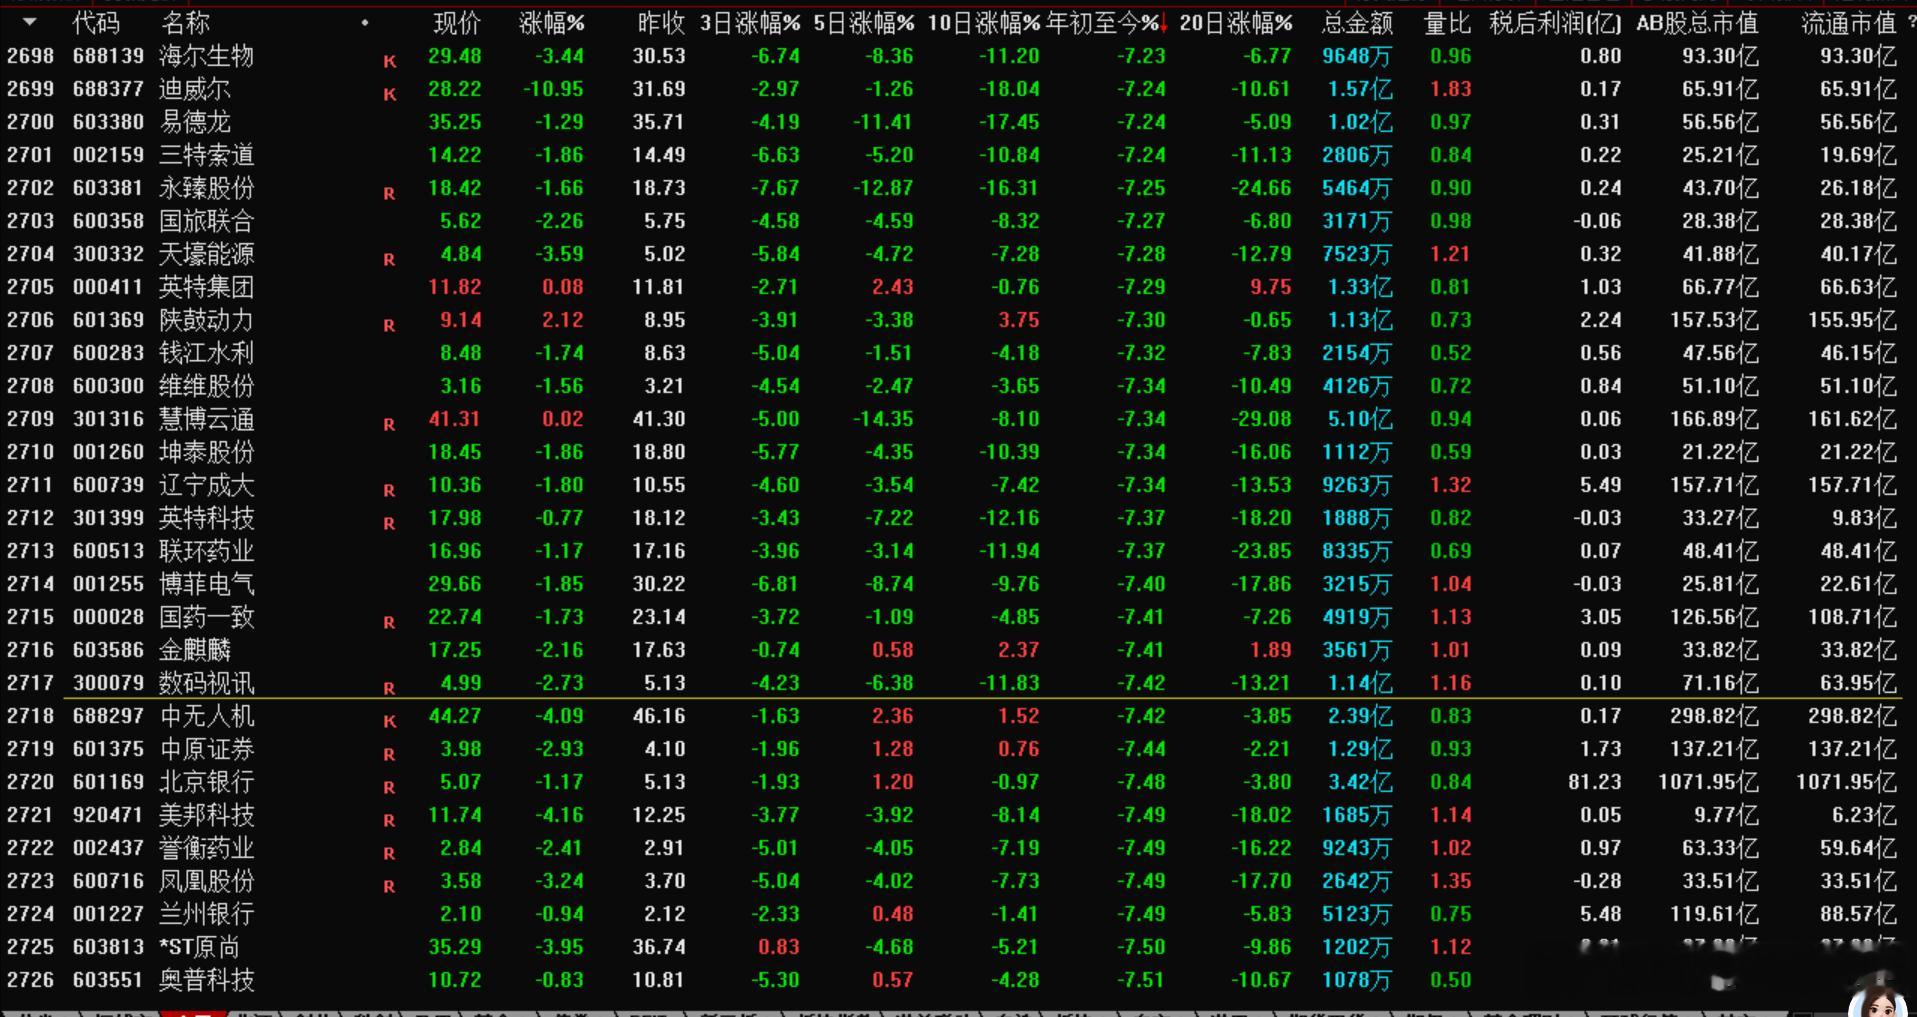The image size is (1917, 1017).
Task: Click the R marker beside 美邦科技
Action: [x=390, y=821]
